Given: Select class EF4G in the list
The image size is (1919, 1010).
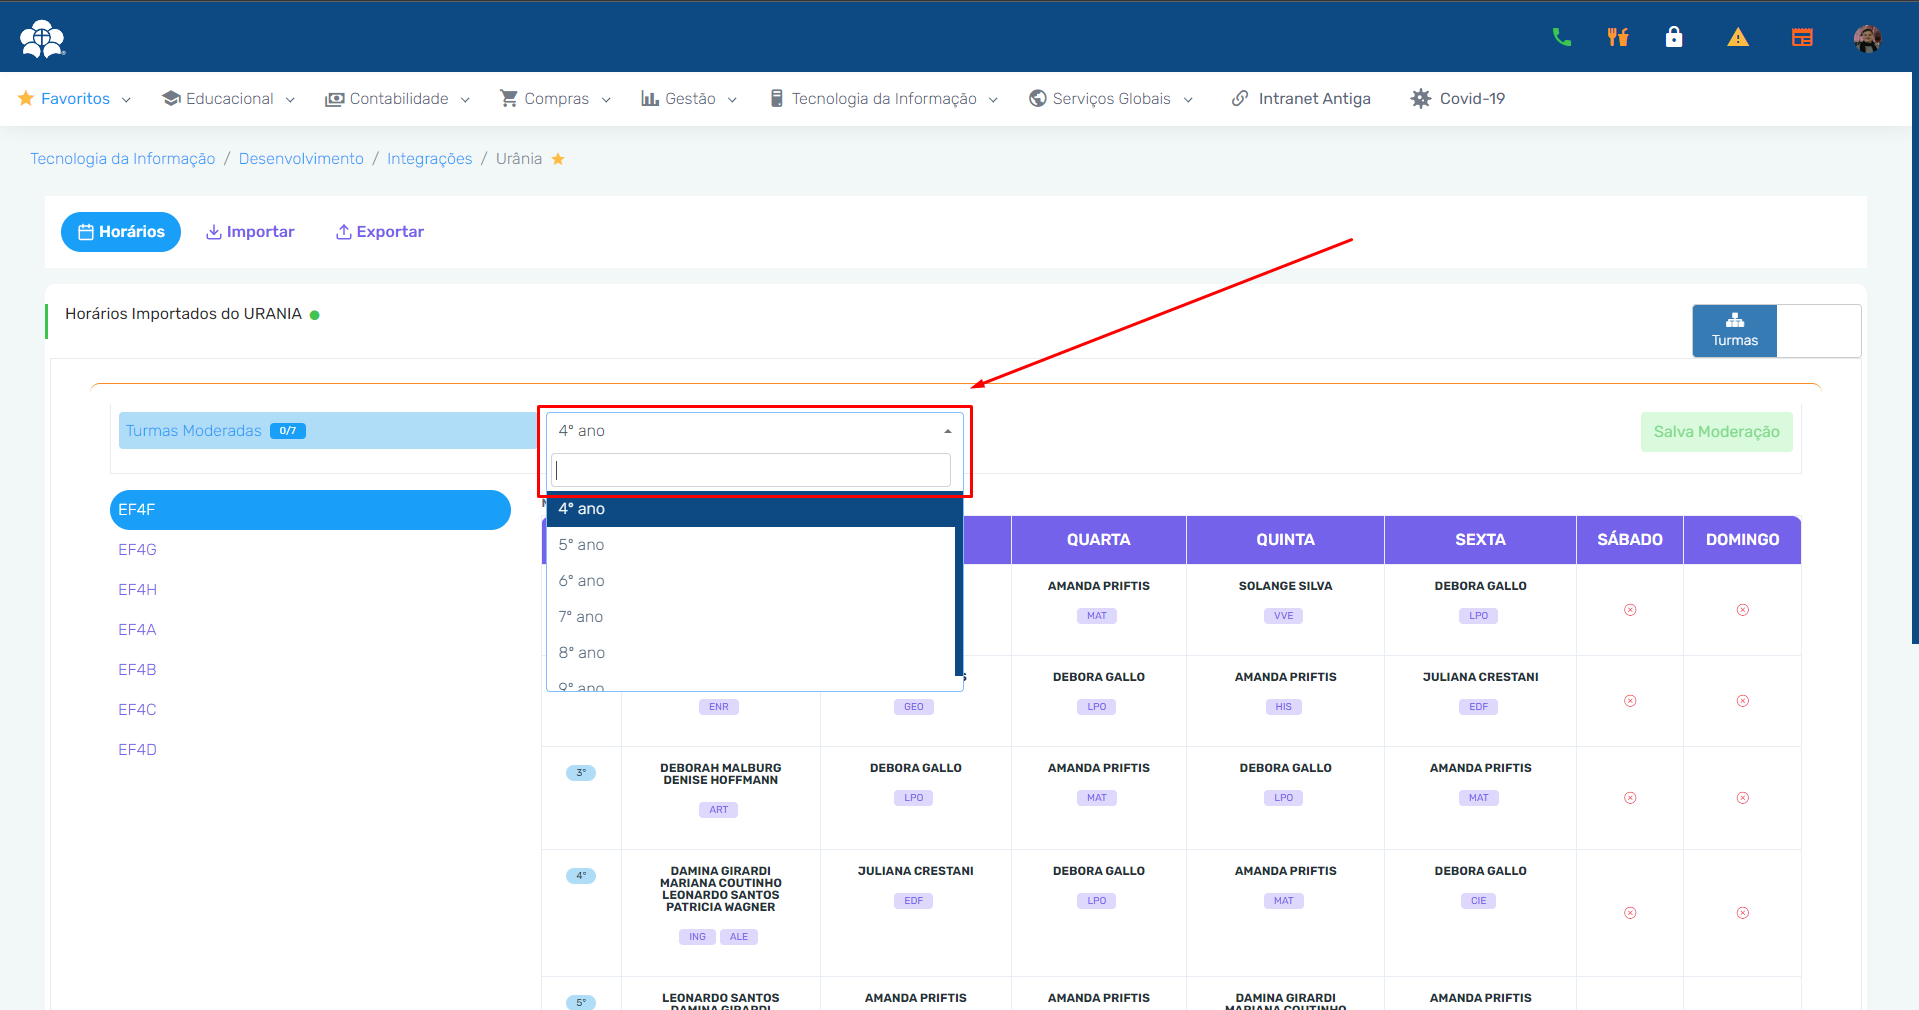Looking at the screenshot, I should (x=138, y=550).
